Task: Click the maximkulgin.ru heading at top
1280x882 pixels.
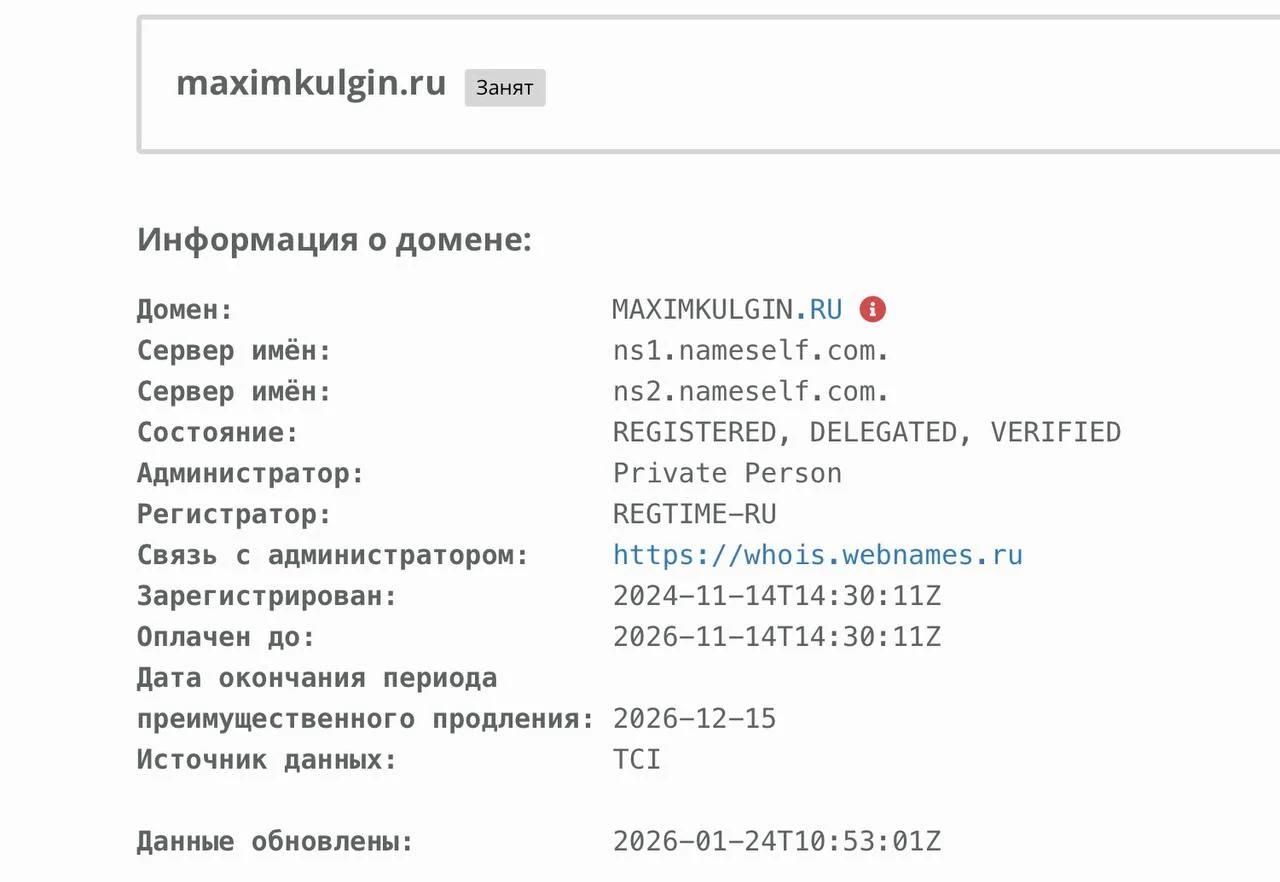Action: click(x=311, y=83)
